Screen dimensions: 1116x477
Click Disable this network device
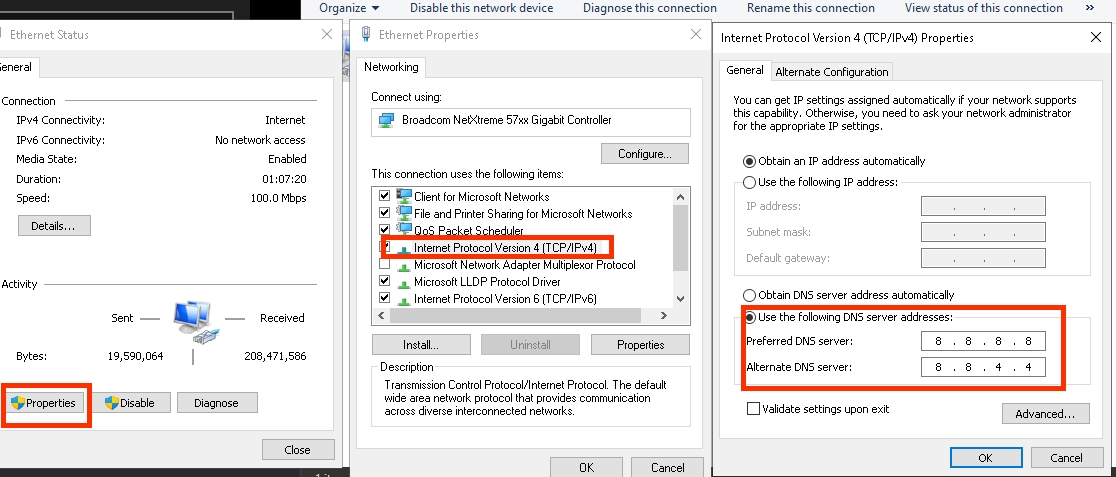pos(481,8)
